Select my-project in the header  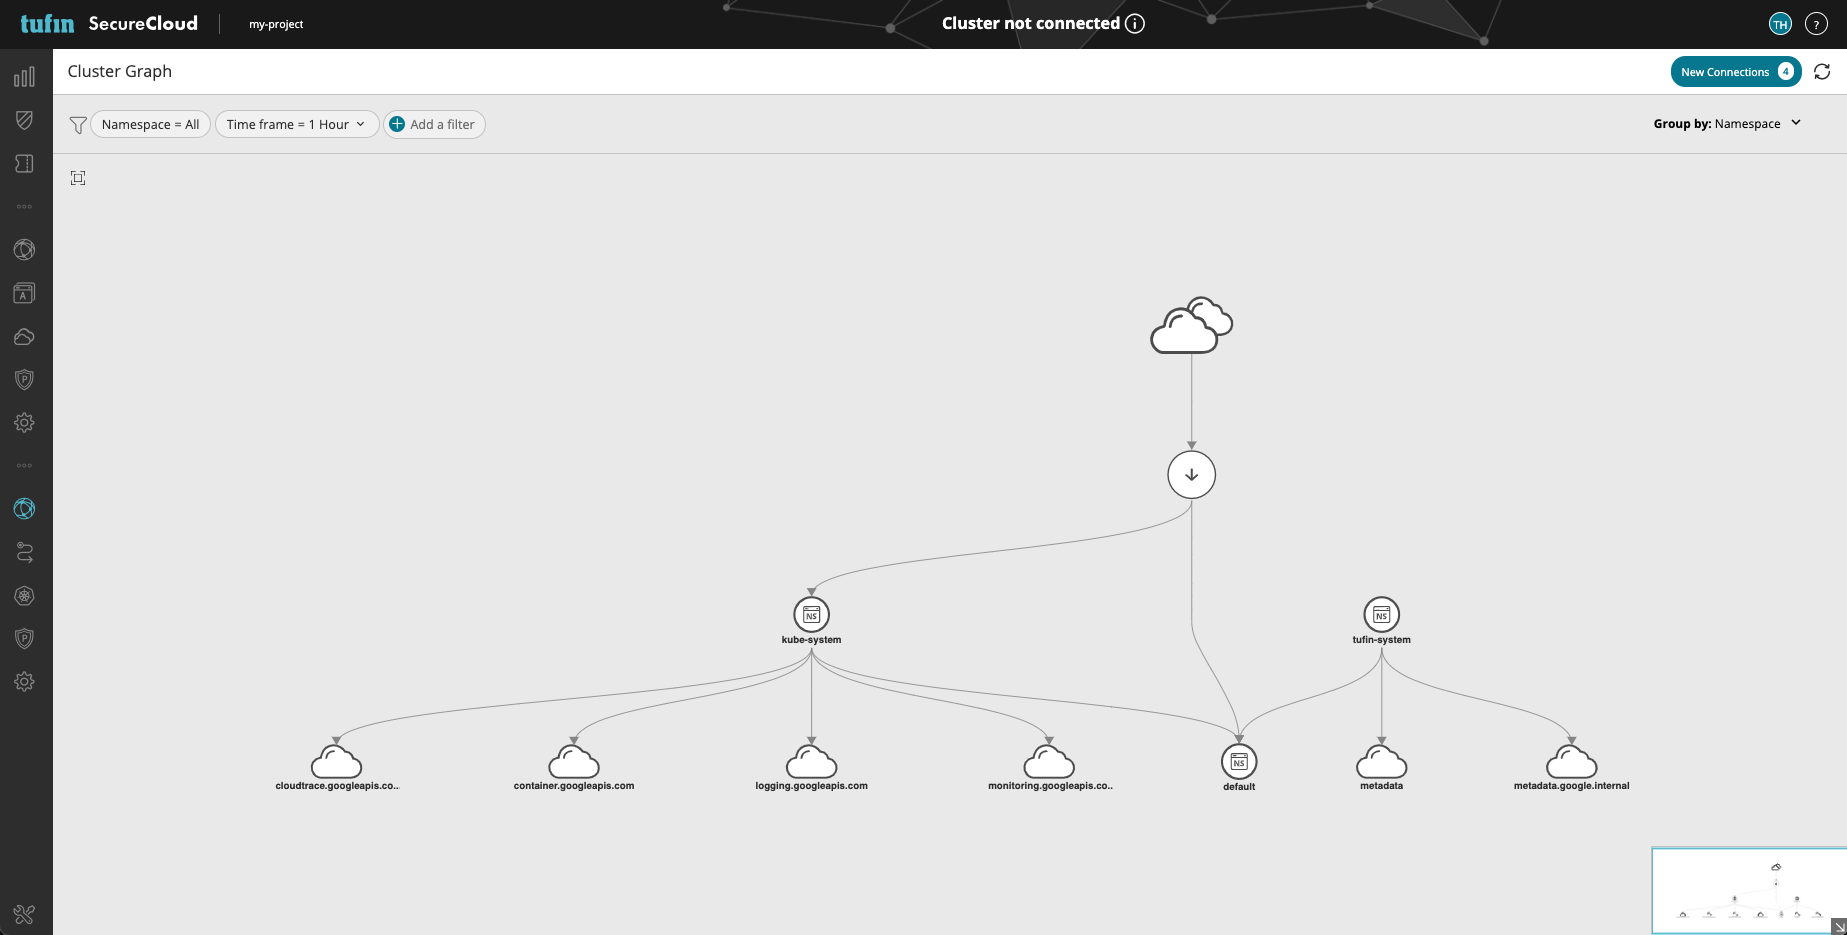point(276,24)
